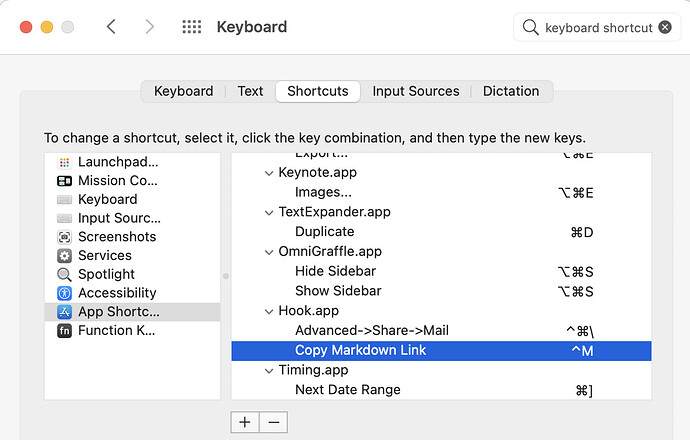The image size is (690, 440).
Task: Click the Services gear icon
Action: (x=64, y=256)
